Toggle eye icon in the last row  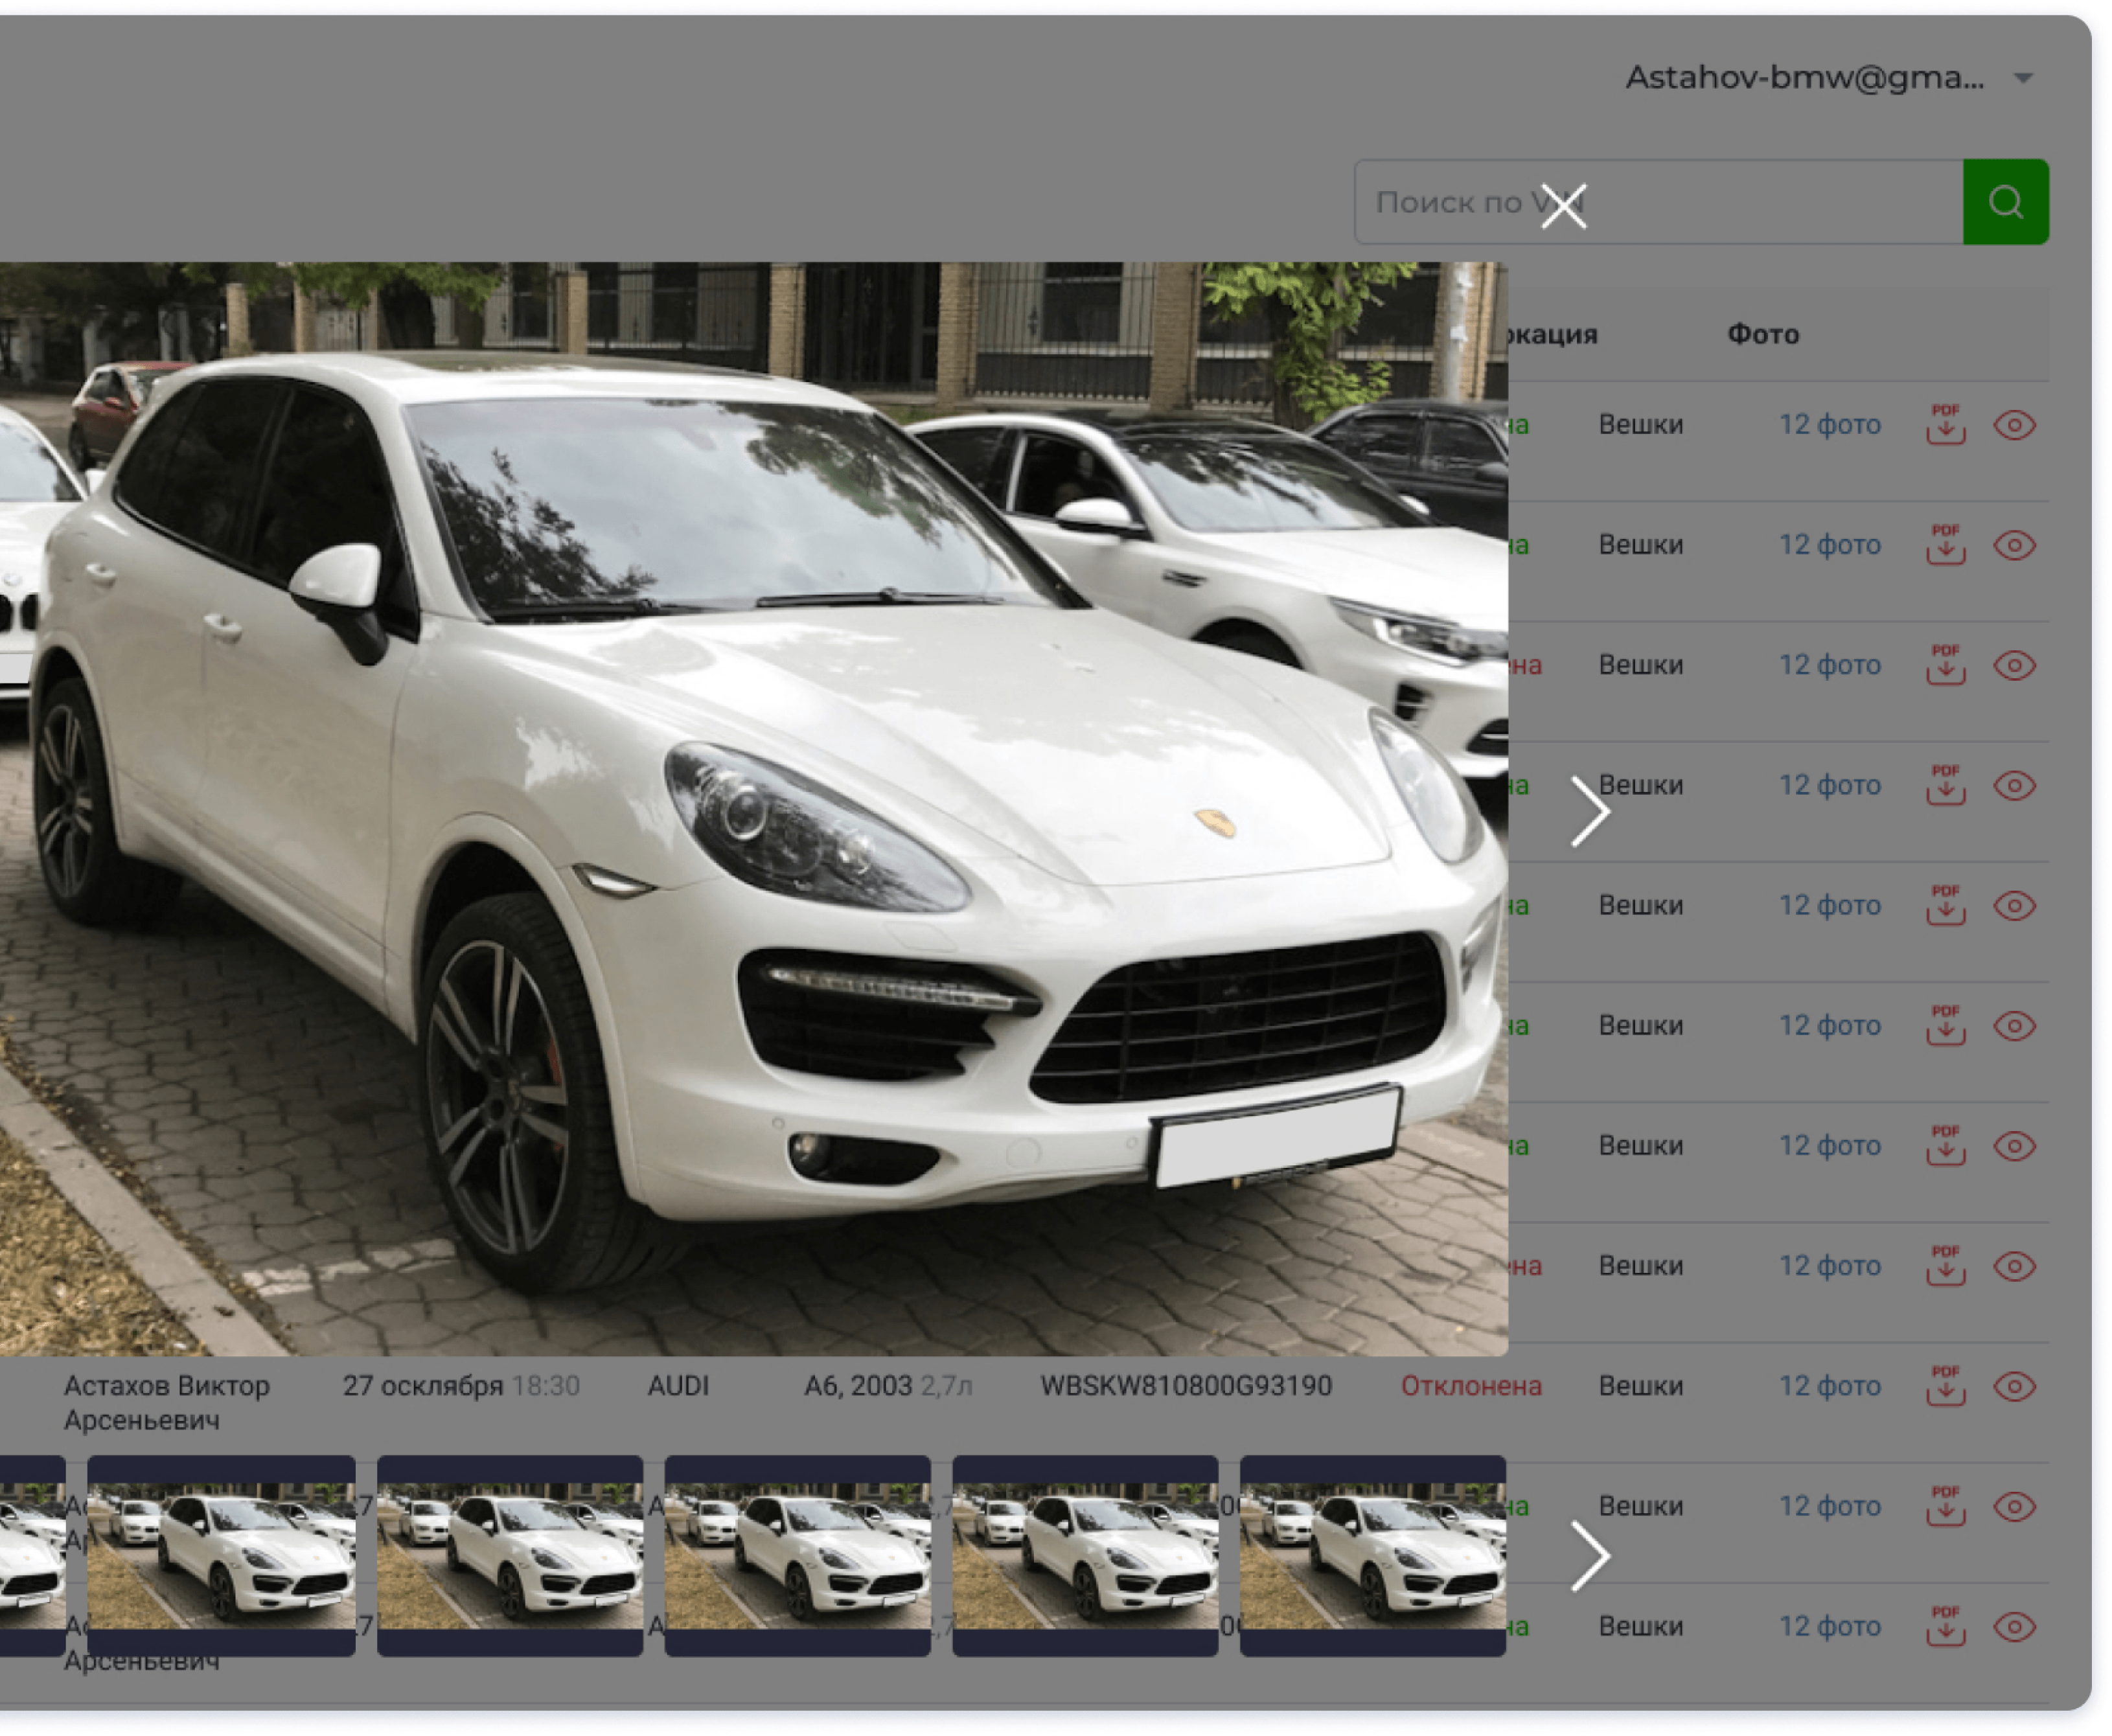pos(2014,1626)
